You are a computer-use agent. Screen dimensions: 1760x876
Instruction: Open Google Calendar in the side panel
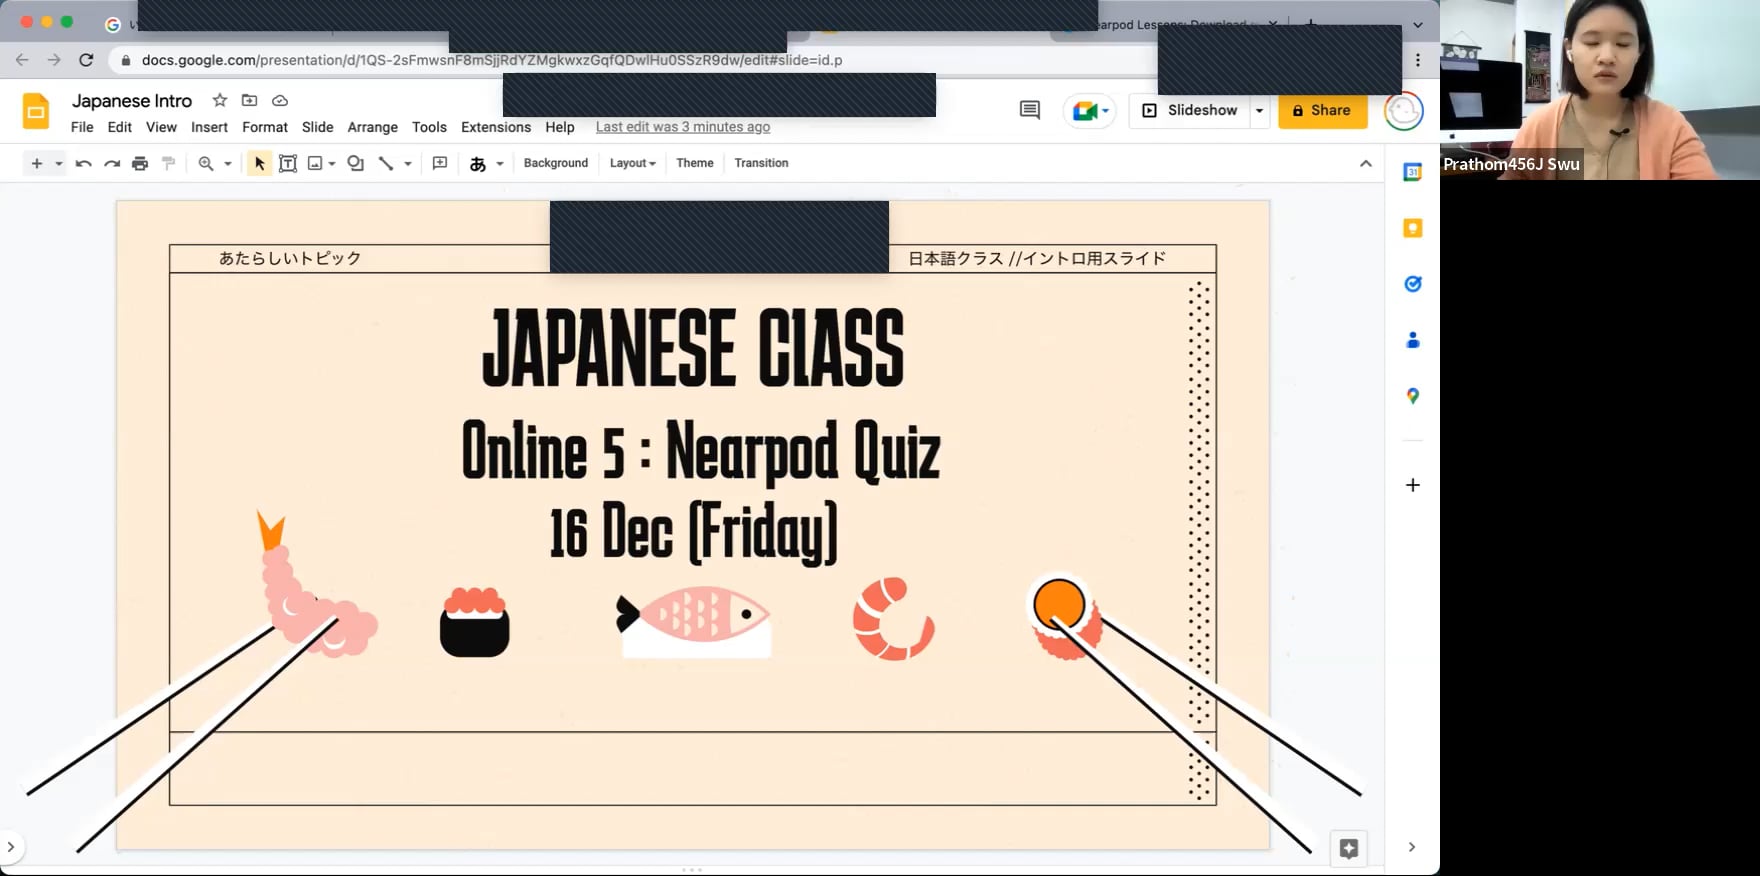click(x=1412, y=172)
